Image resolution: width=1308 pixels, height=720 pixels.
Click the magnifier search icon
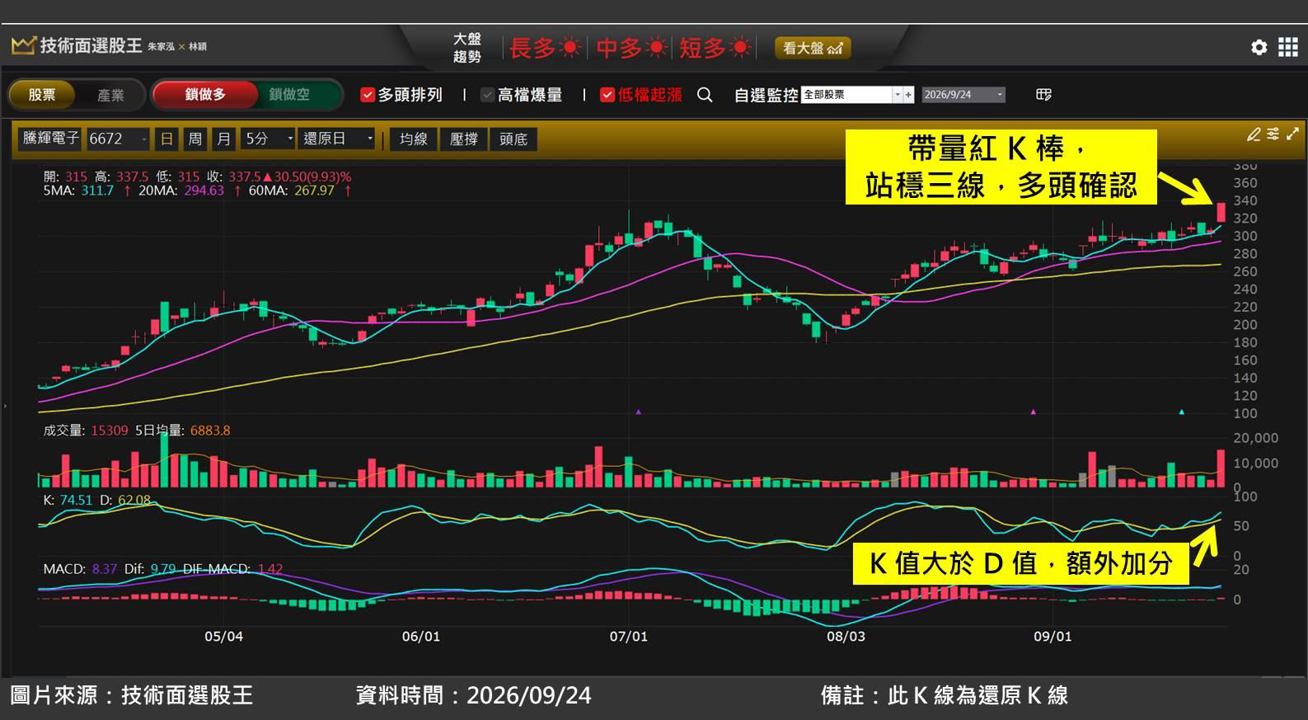point(705,95)
